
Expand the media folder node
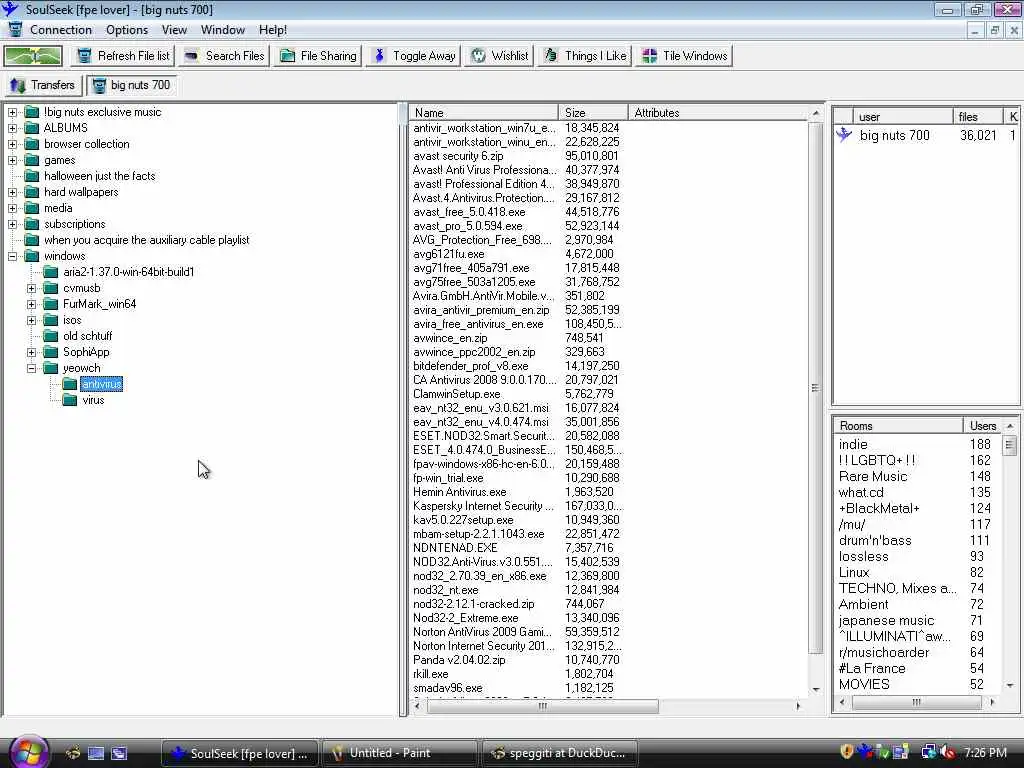click(12, 208)
